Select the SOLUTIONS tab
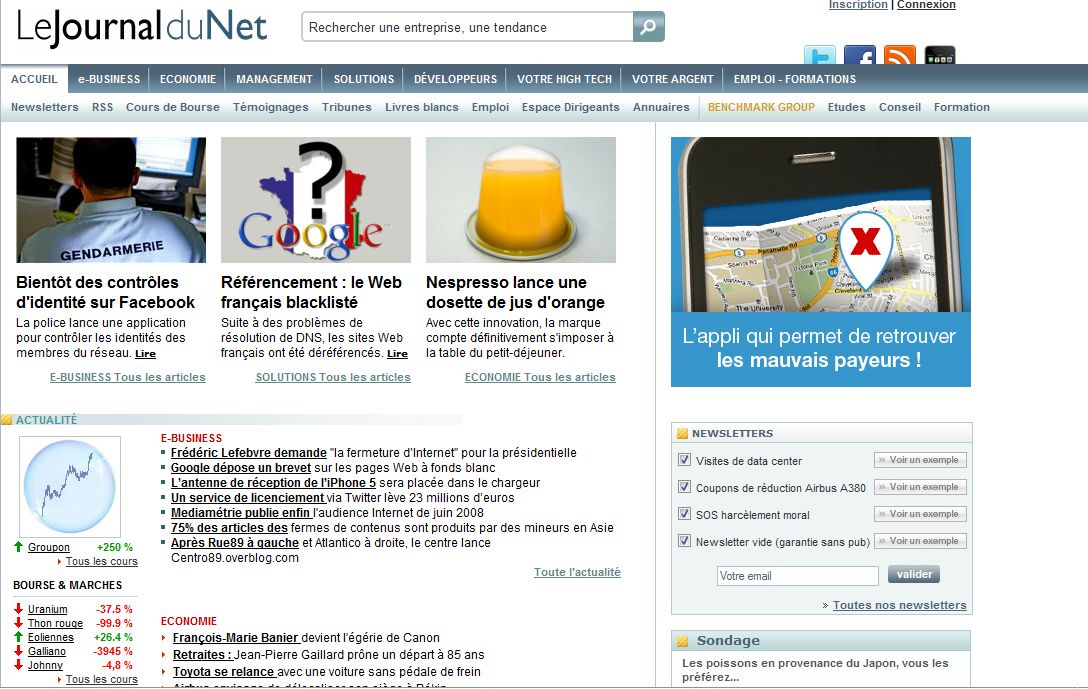 (364, 79)
